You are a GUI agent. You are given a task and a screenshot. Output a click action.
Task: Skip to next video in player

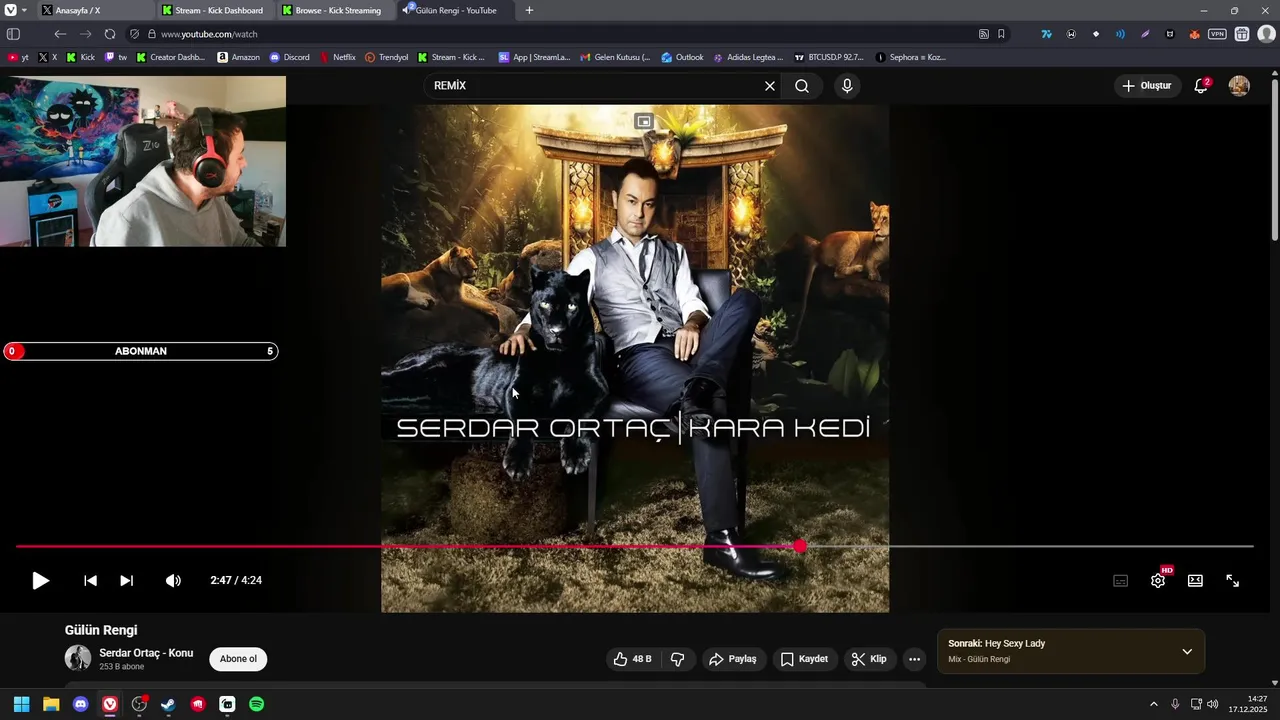127,580
